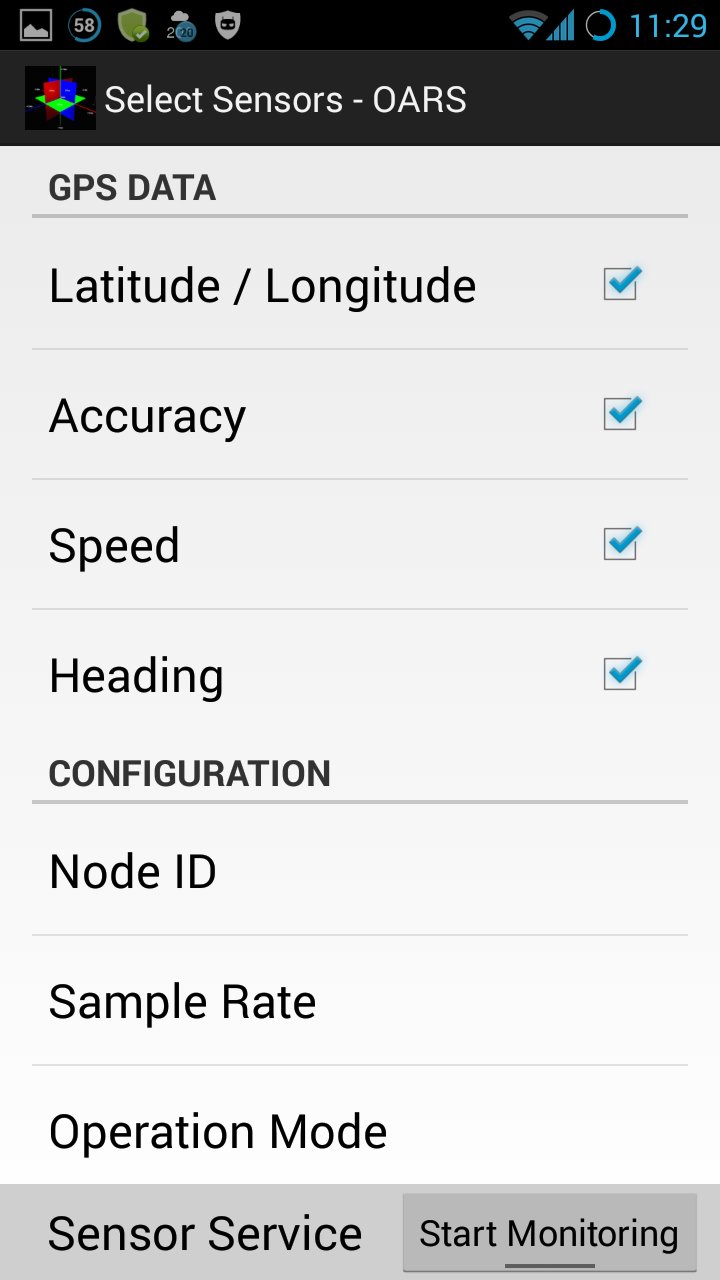This screenshot has height=1280, width=720.
Task: Uncheck the Latitude / Longitude checkbox
Action: [x=622, y=284]
